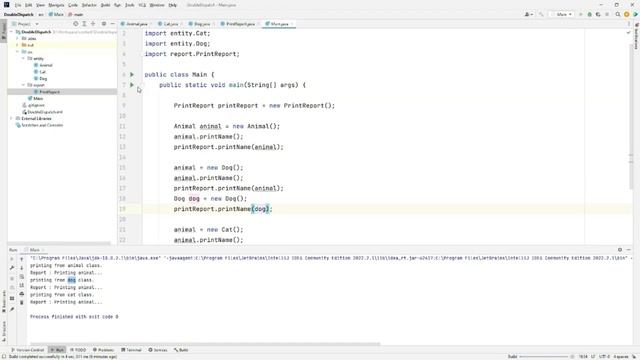This screenshot has width=640, height=360.
Task: Open the TODO tool window button
Action: point(78,350)
